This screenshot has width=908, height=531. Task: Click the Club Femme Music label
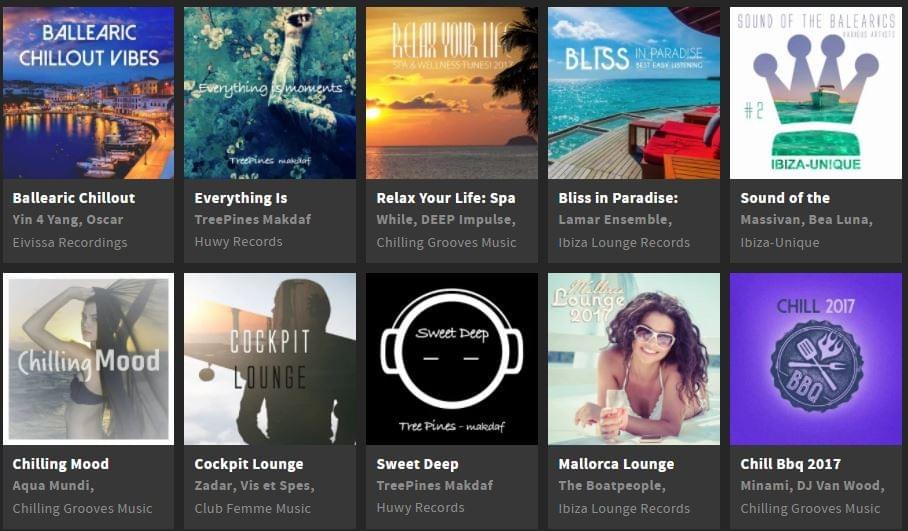(252, 508)
